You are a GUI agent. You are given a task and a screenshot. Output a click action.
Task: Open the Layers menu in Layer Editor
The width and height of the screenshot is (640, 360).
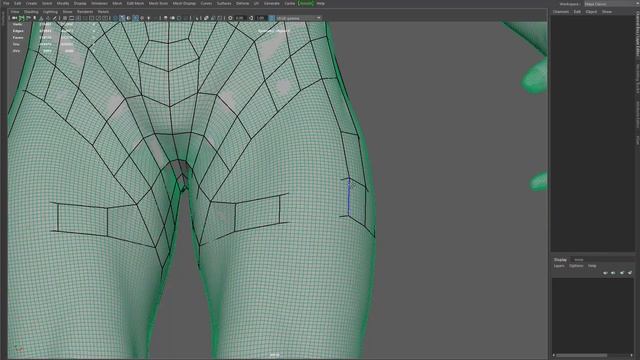click(559, 266)
